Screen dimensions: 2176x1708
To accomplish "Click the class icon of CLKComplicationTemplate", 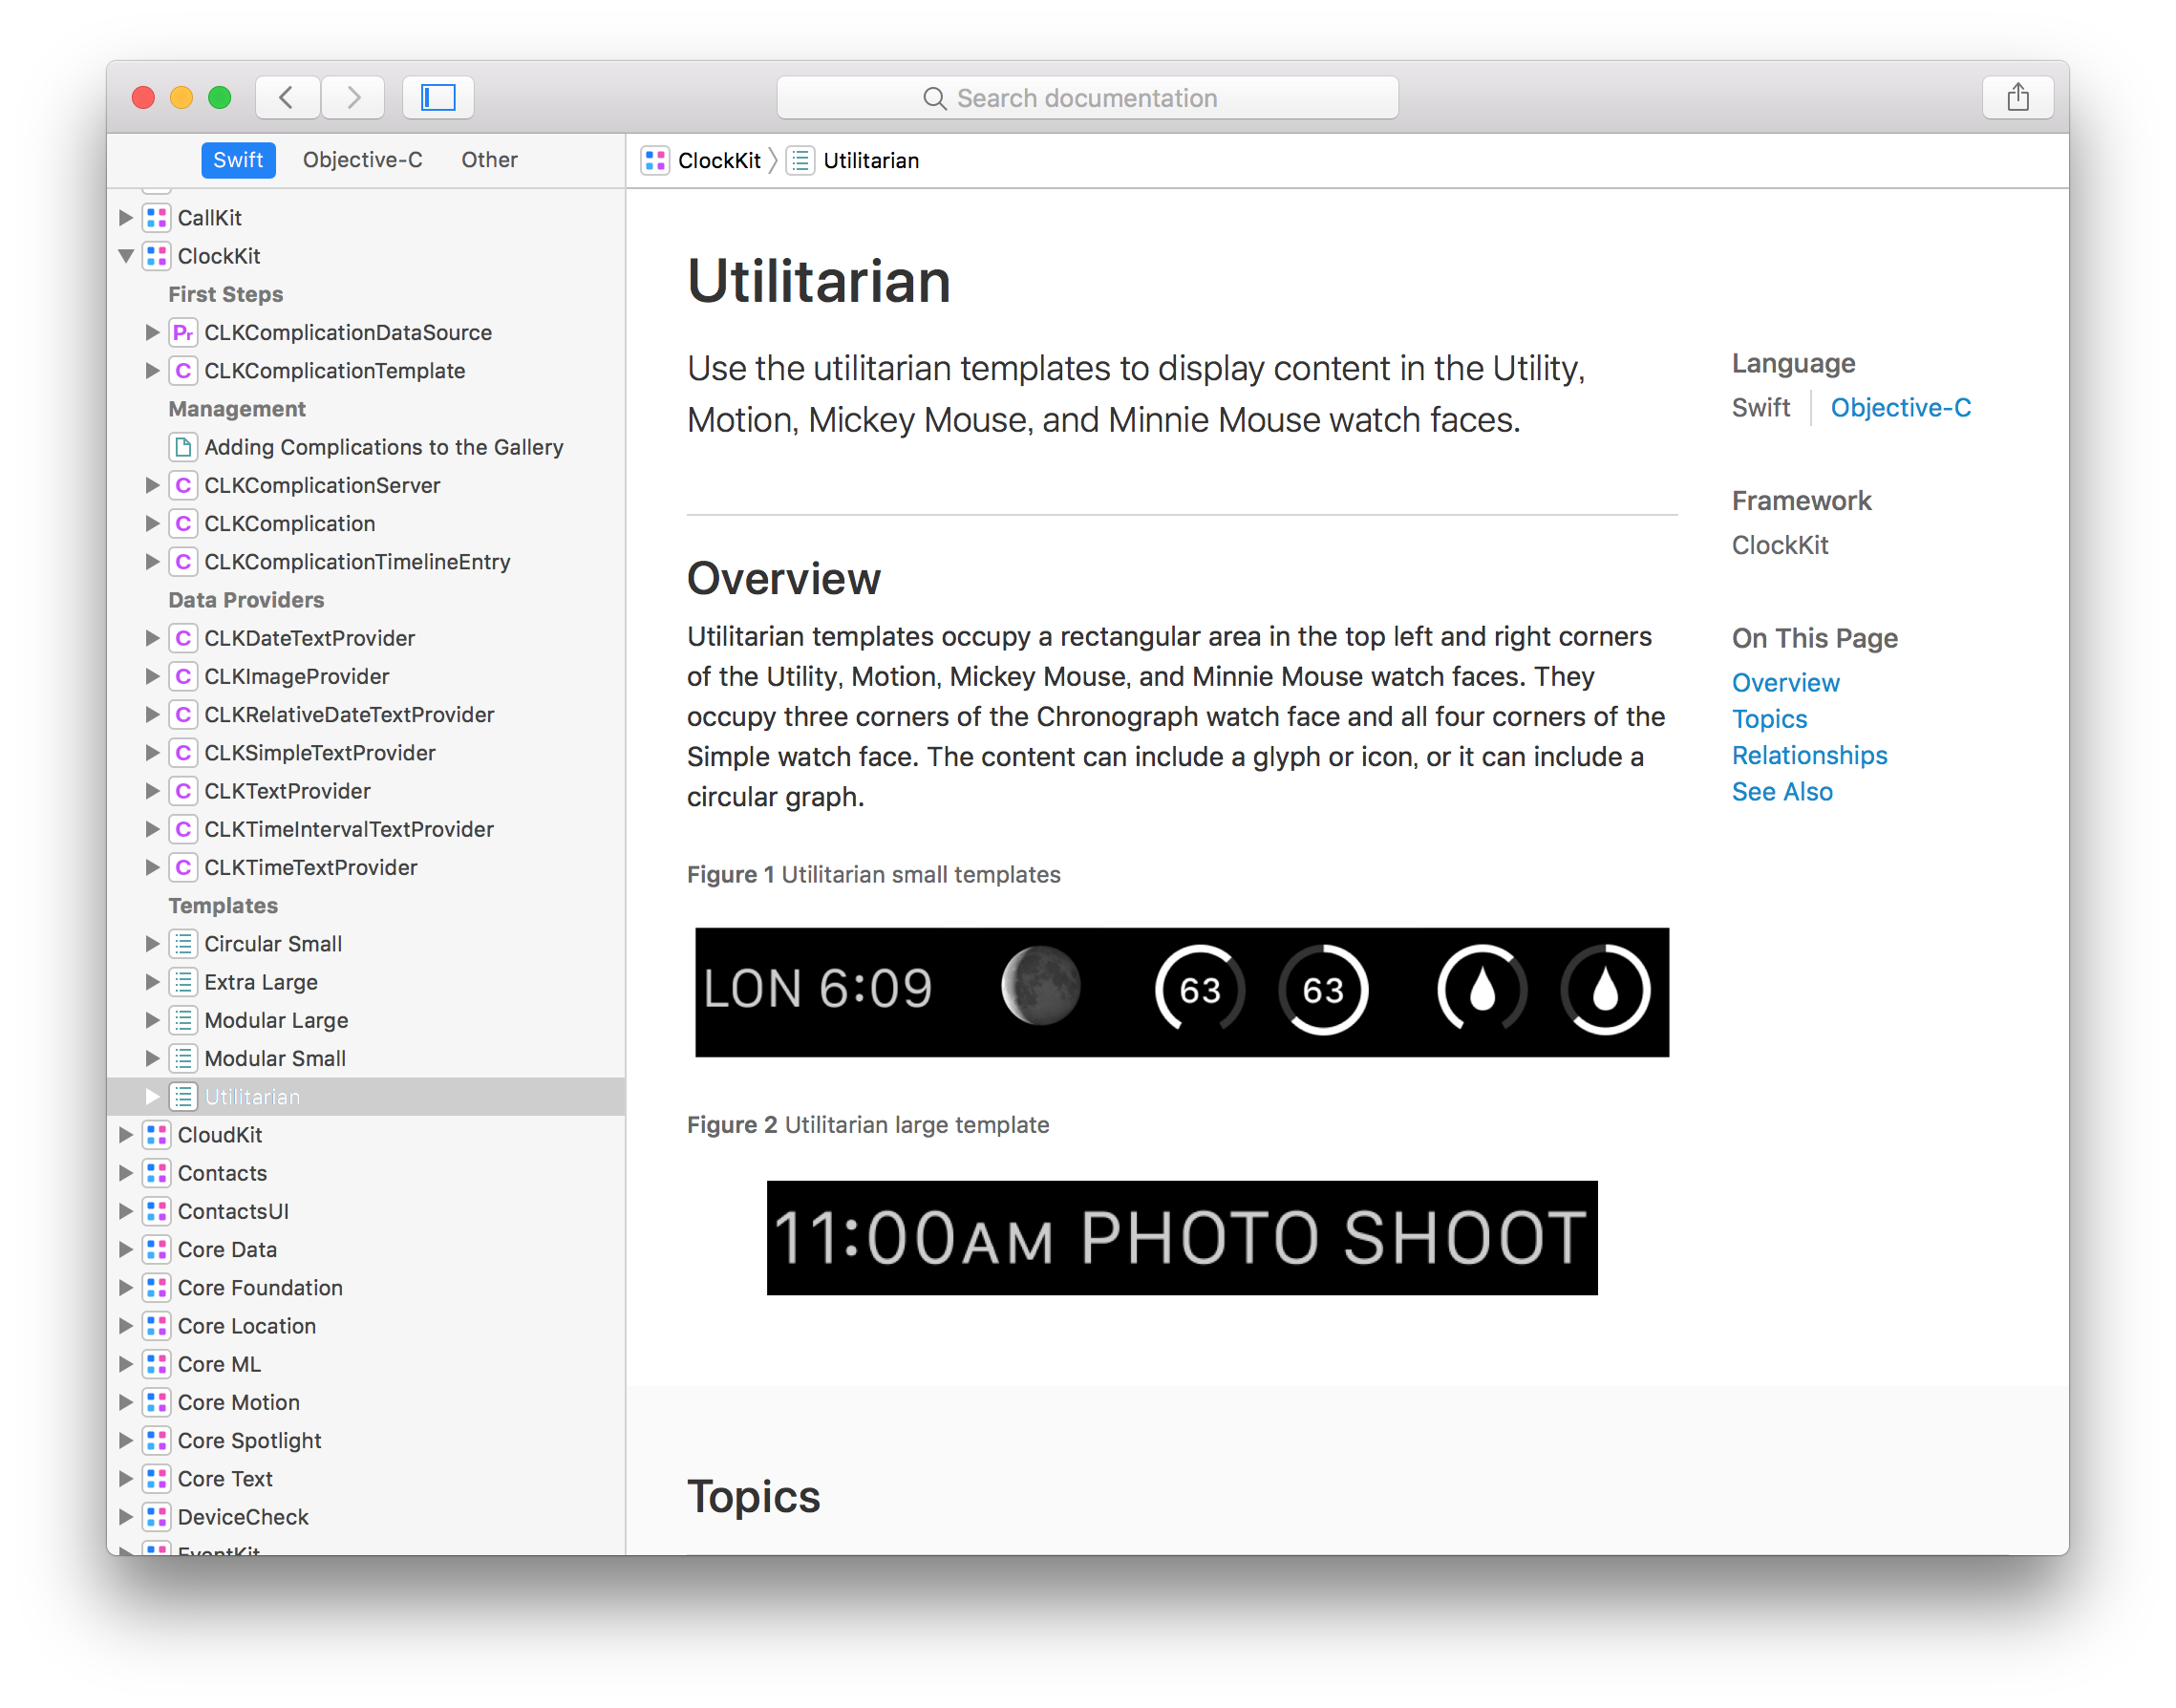I will [183, 371].
